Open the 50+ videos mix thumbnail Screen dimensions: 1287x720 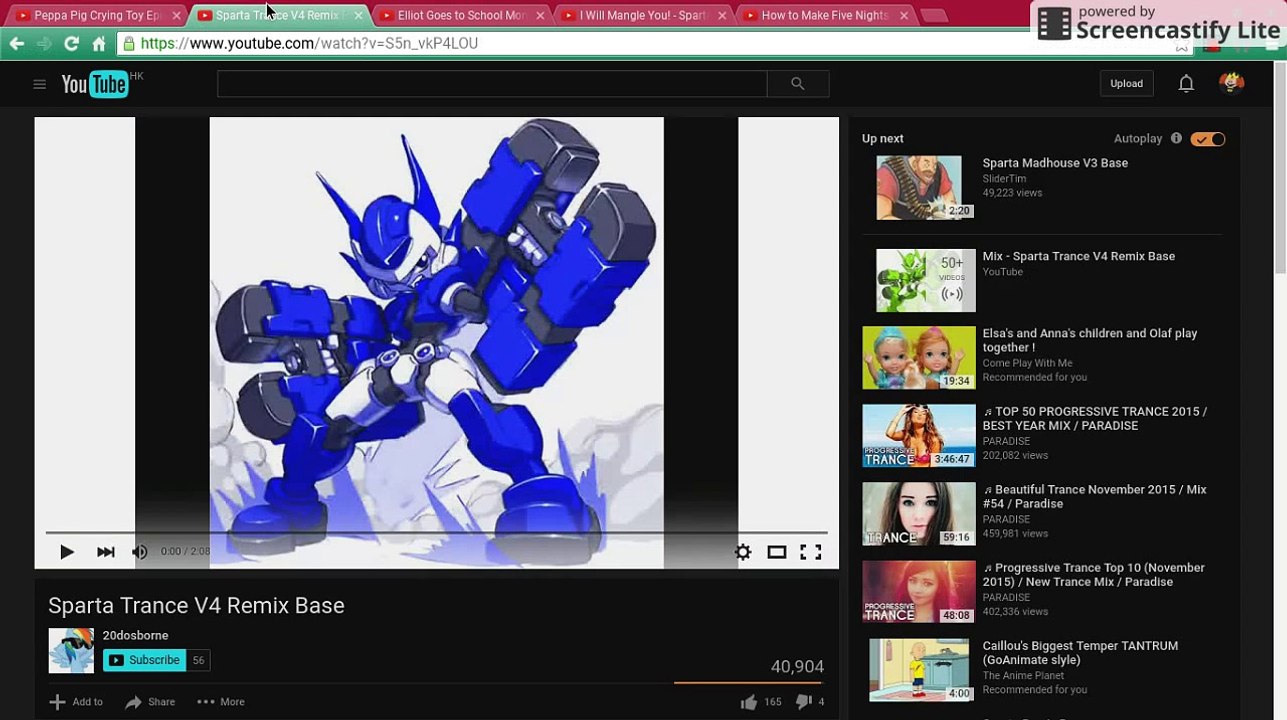926,280
